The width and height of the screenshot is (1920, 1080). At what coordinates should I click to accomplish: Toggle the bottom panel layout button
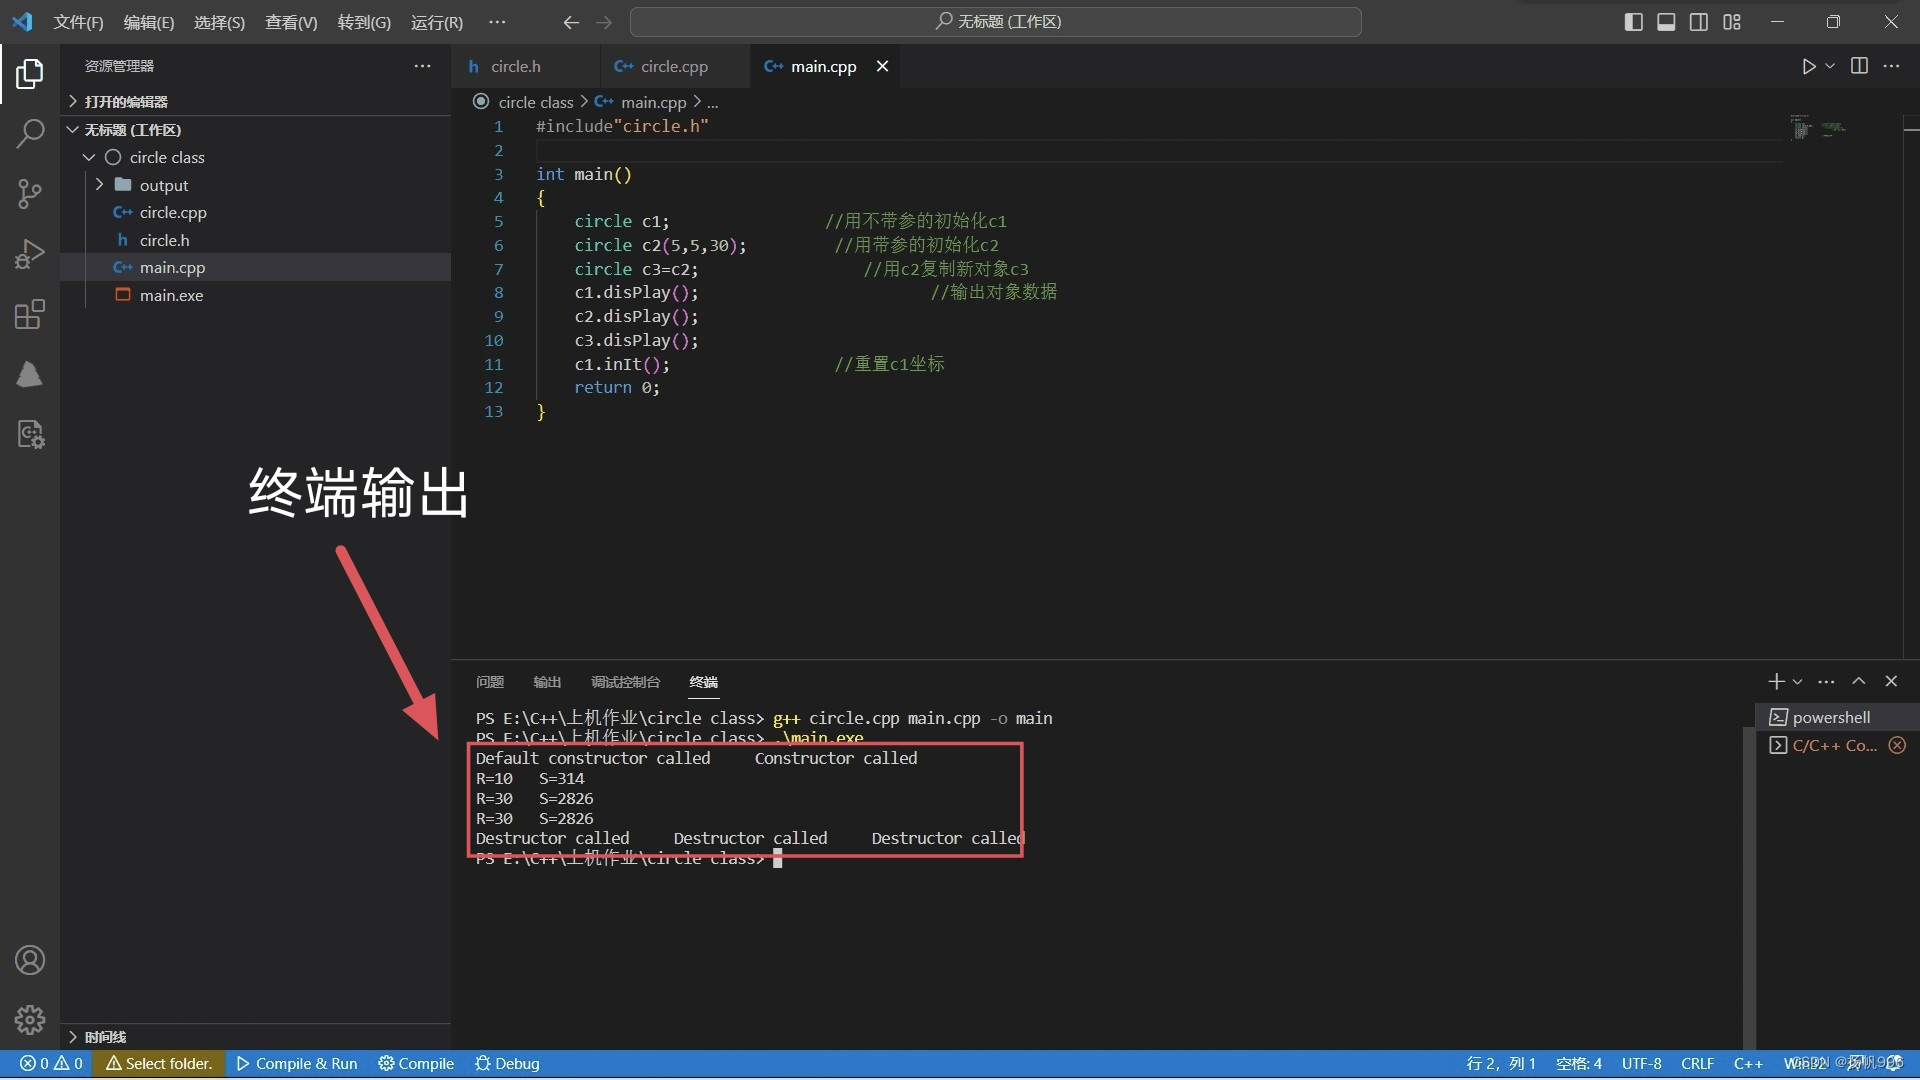click(x=1666, y=22)
